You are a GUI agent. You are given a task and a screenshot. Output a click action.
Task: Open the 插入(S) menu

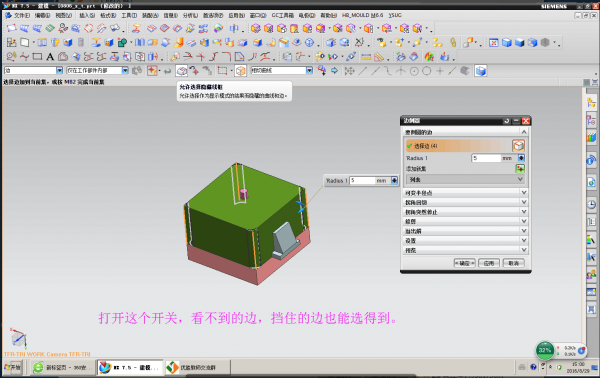click(x=87, y=15)
